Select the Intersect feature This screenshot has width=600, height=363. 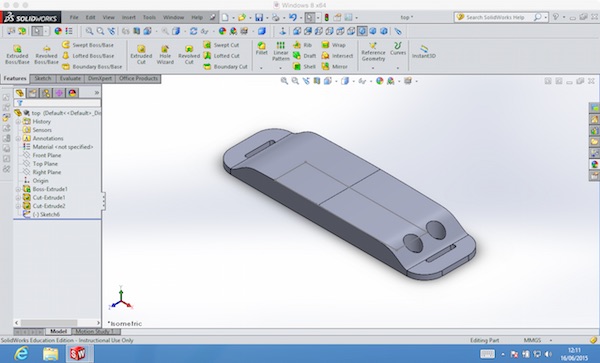coord(337,56)
